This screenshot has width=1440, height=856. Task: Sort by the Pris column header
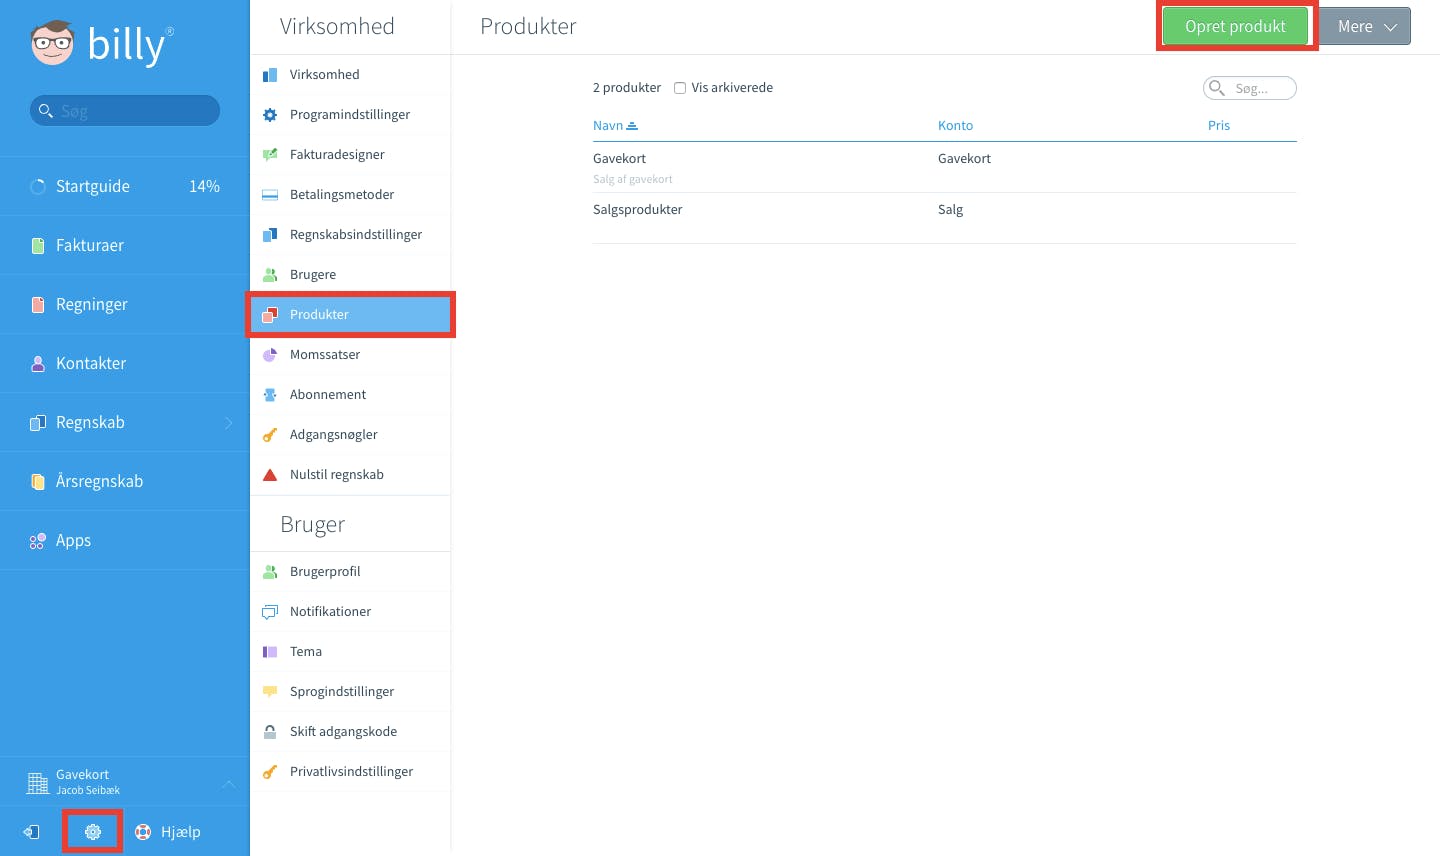[1219, 125]
